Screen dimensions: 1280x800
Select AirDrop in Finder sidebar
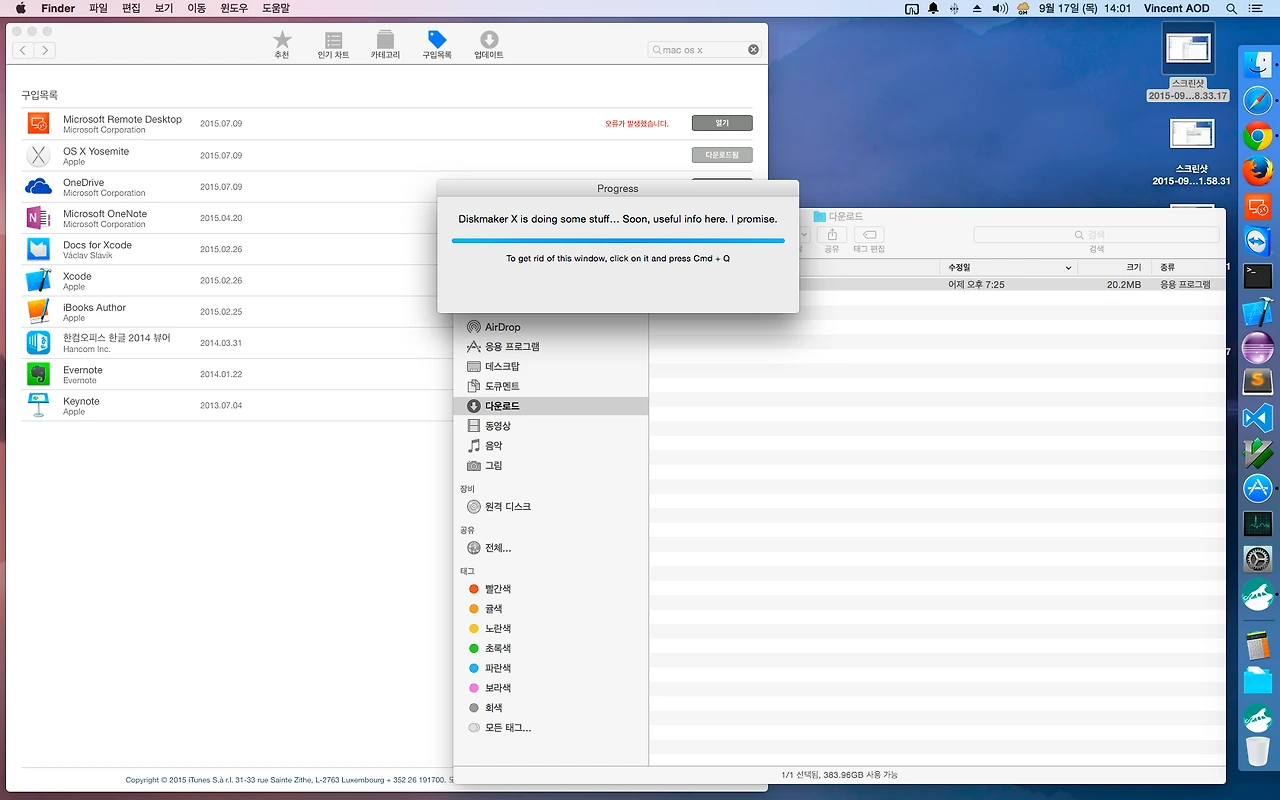[x=550, y=327]
